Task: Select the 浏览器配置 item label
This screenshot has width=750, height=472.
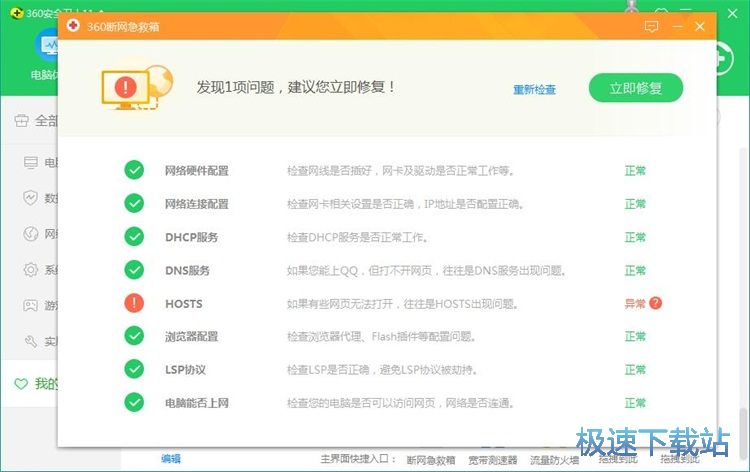Action: (191, 337)
